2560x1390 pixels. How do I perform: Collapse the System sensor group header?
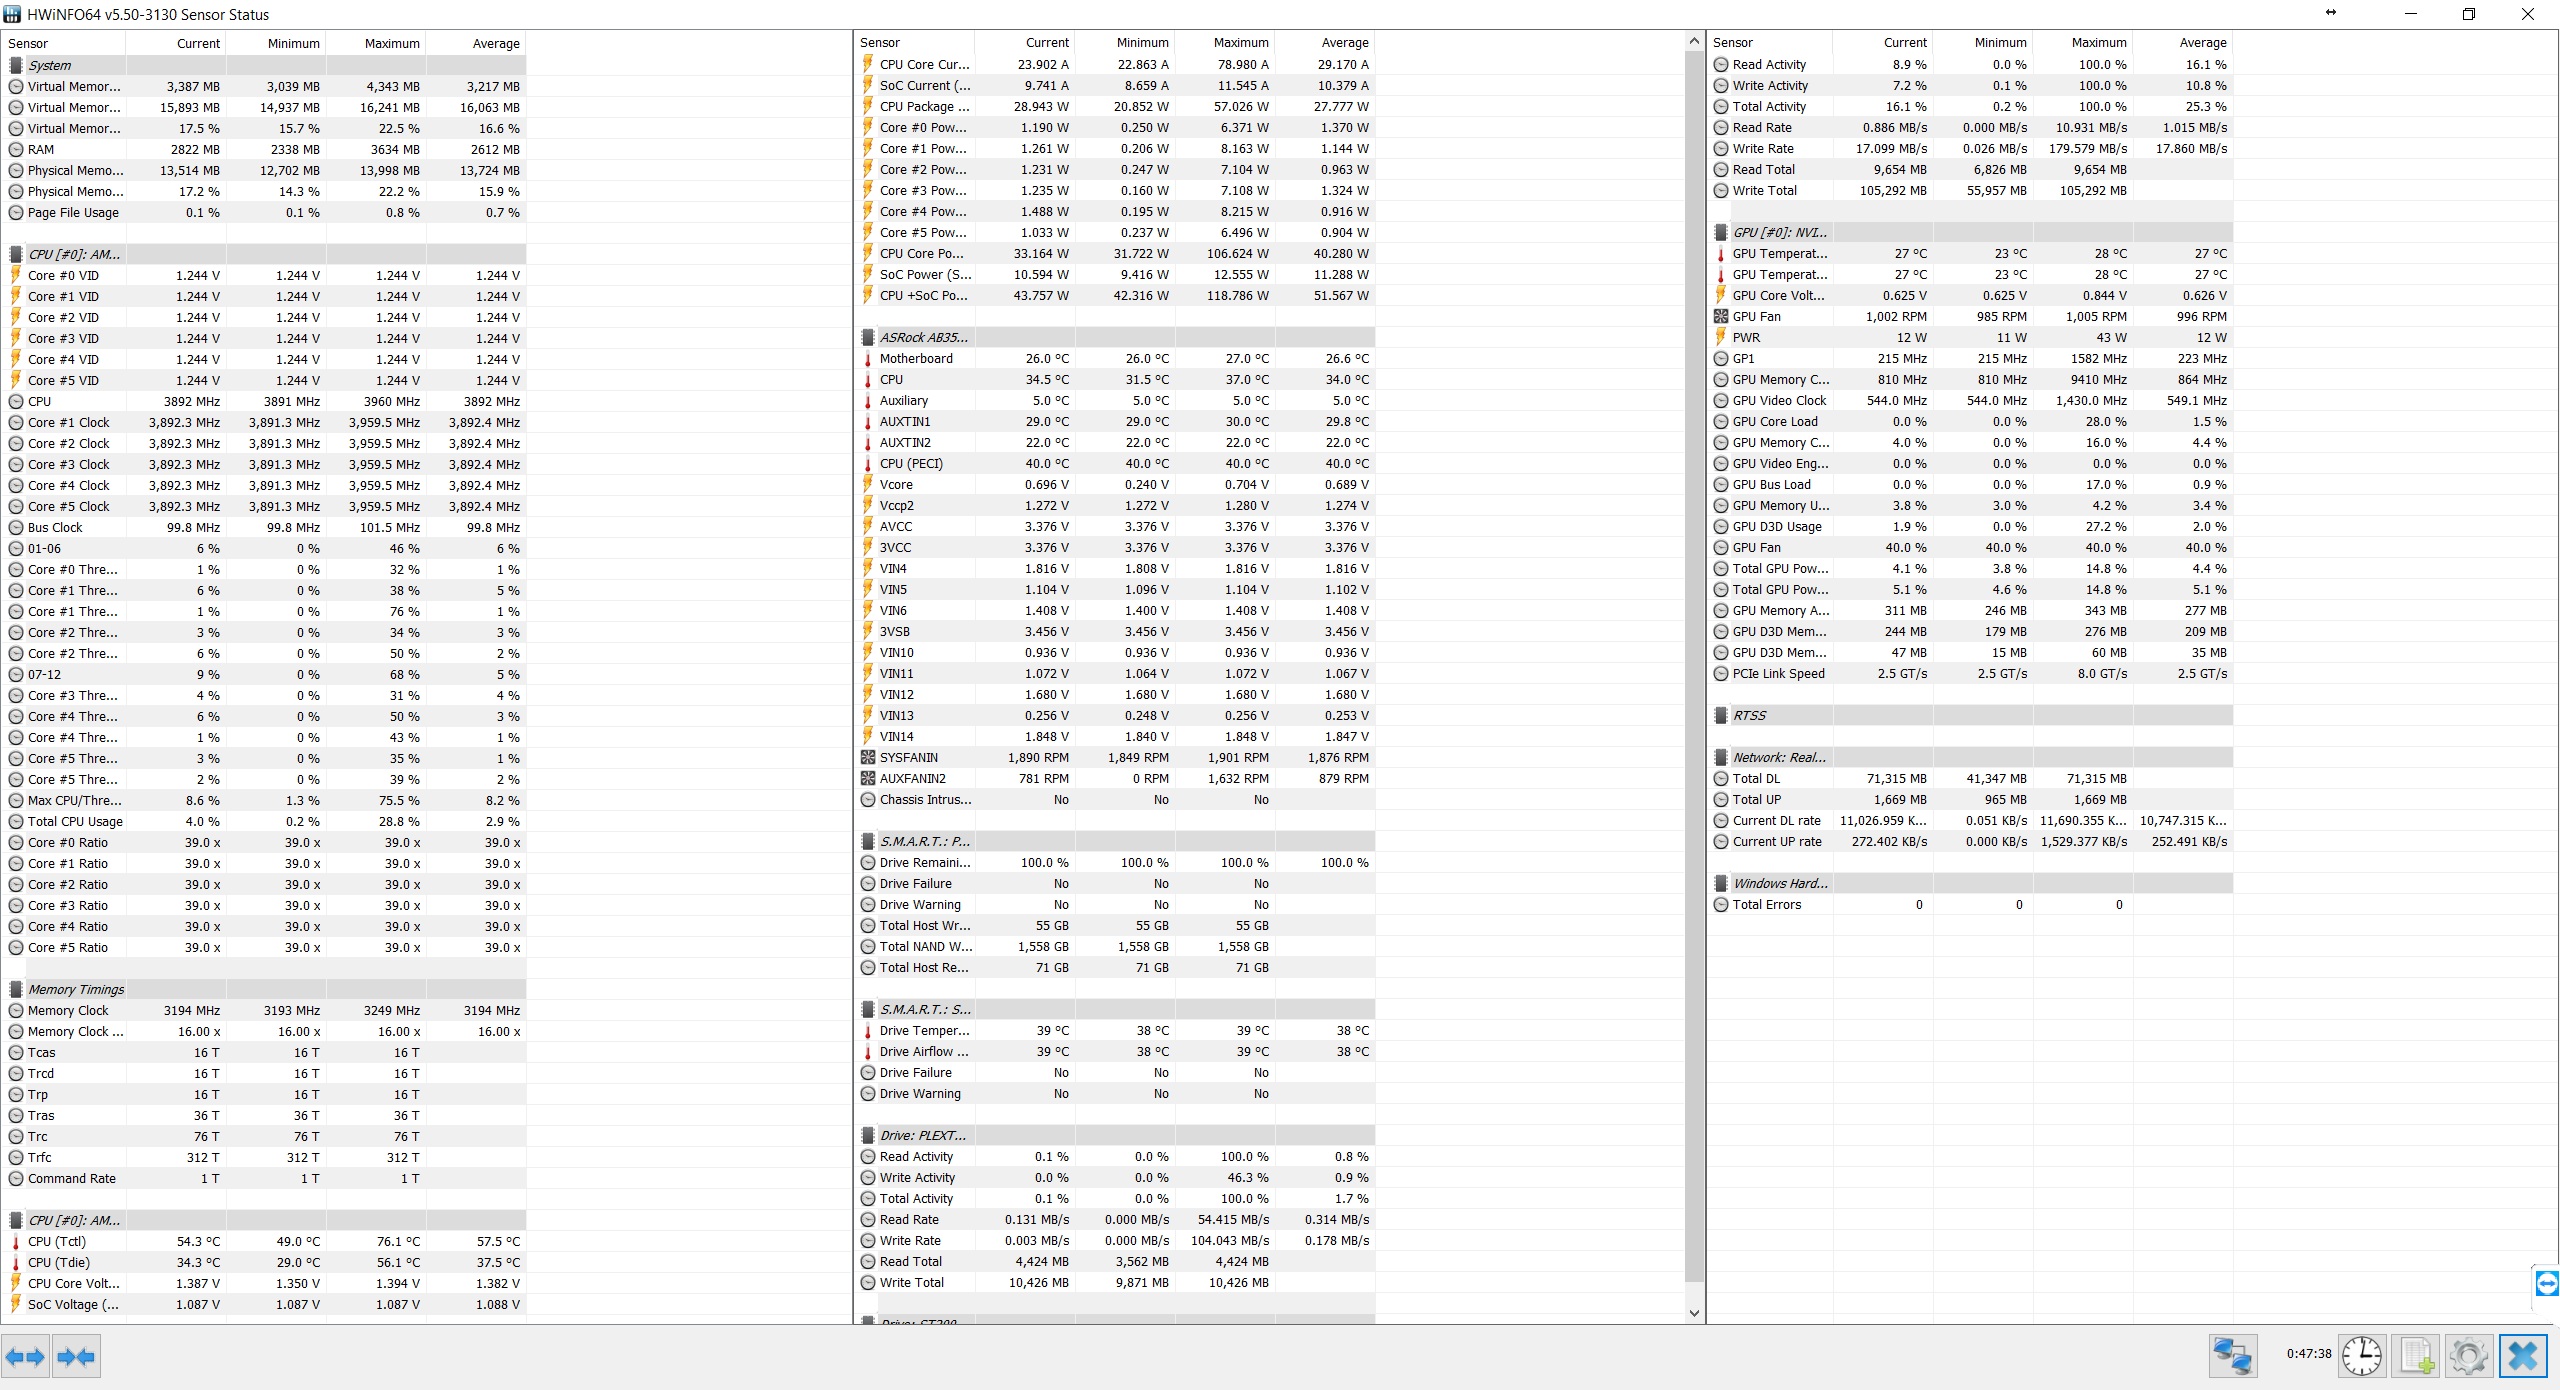click(50, 65)
